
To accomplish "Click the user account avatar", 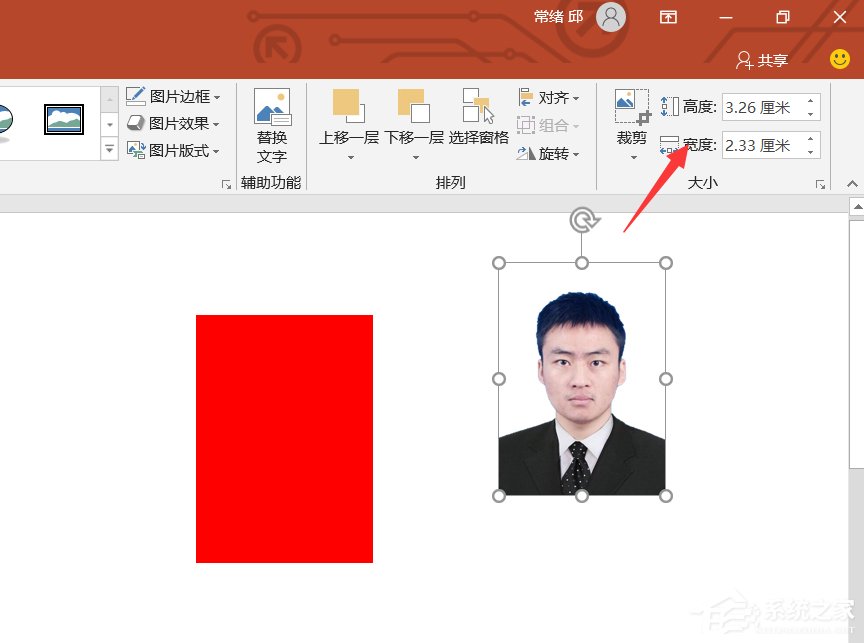I will 611,17.
